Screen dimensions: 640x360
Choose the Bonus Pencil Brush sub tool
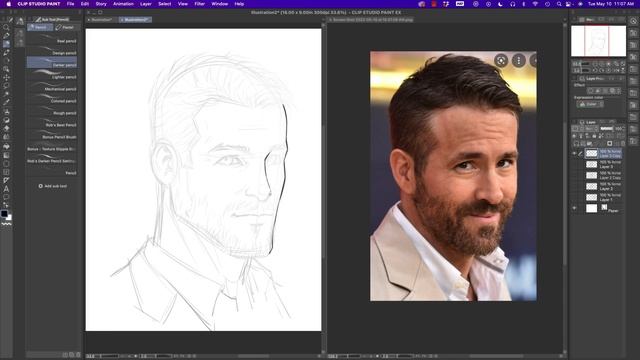[52, 135]
